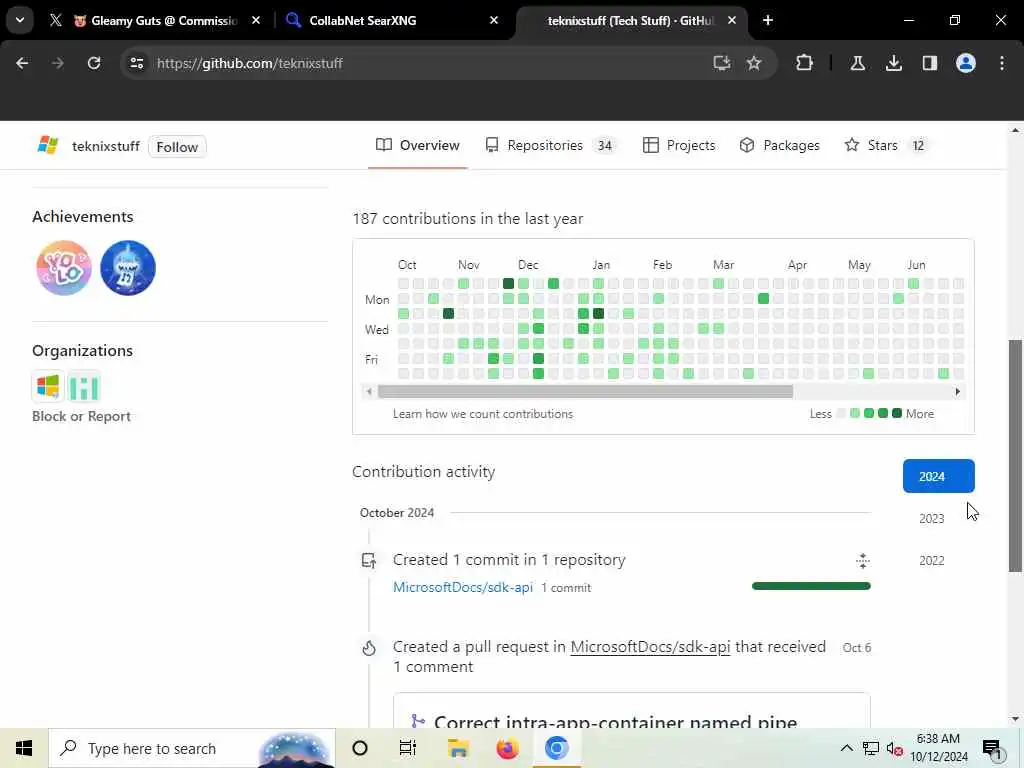
Task: Open browser downloads icon
Action: coord(894,63)
